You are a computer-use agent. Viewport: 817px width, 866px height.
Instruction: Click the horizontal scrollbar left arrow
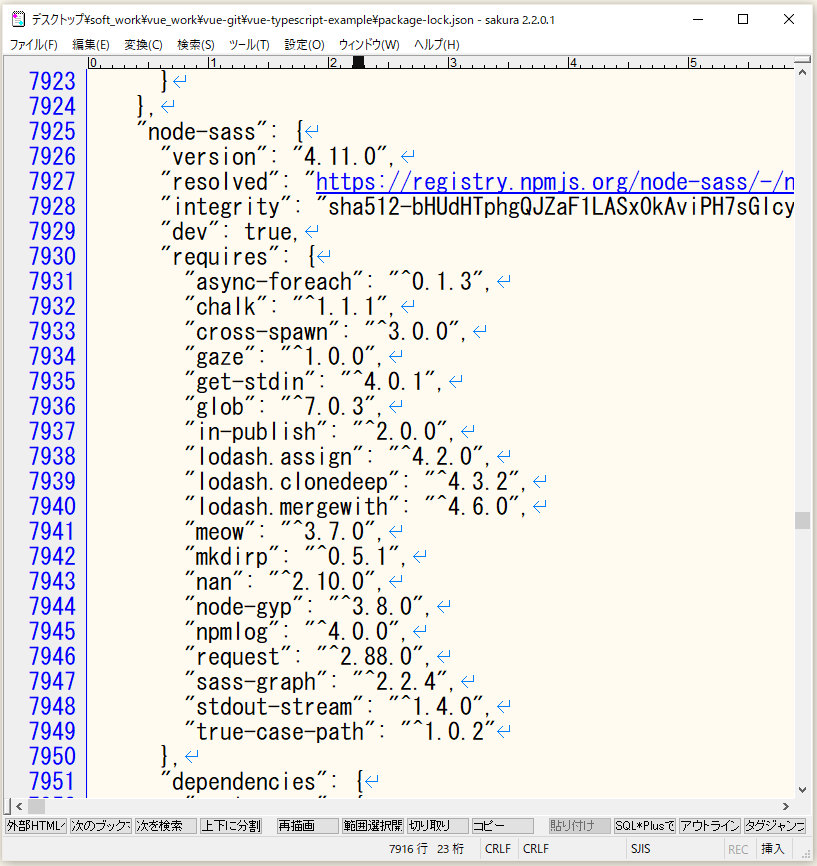tap(19, 806)
